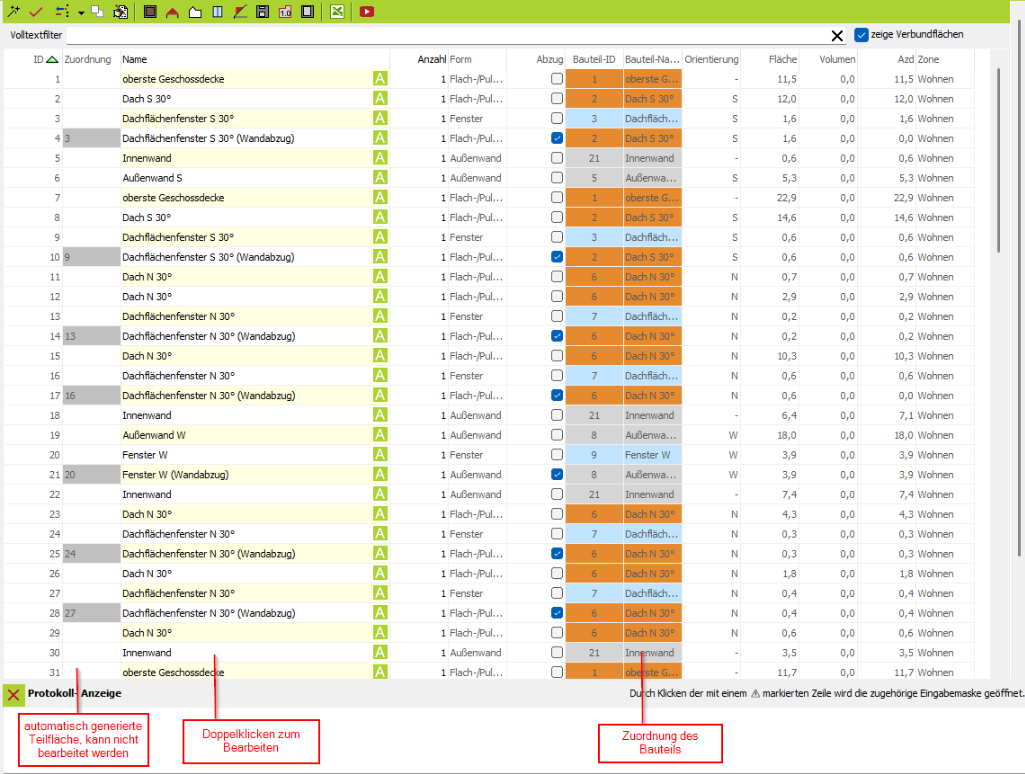Click the Bauteil-ID column header

click(593, 60)
